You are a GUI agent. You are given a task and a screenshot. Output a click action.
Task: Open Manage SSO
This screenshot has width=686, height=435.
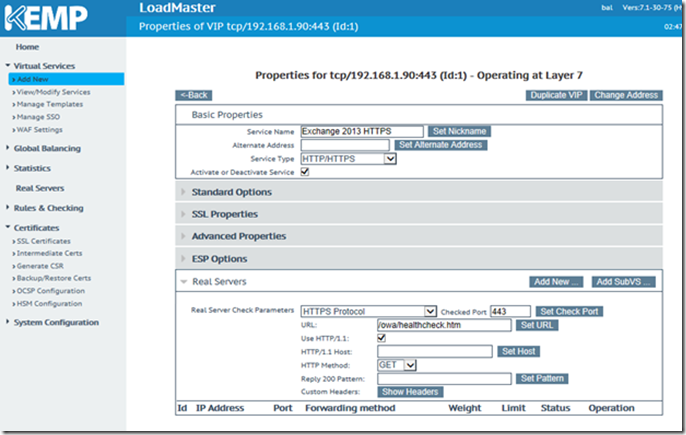coord(38,117)
